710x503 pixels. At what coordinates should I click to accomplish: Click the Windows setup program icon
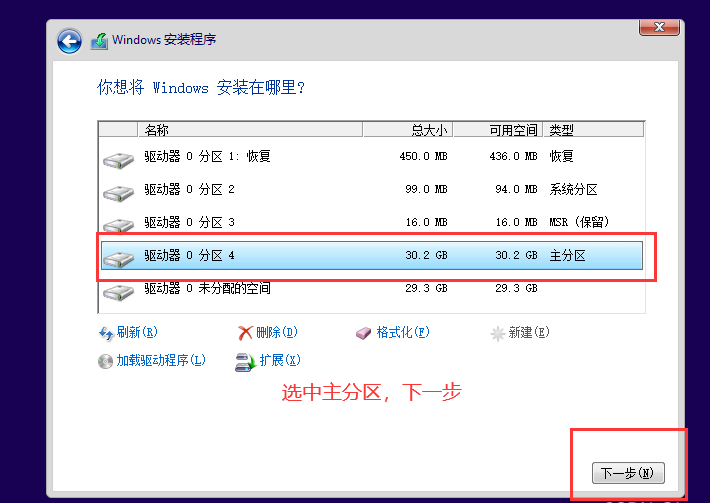pos(99,41)
